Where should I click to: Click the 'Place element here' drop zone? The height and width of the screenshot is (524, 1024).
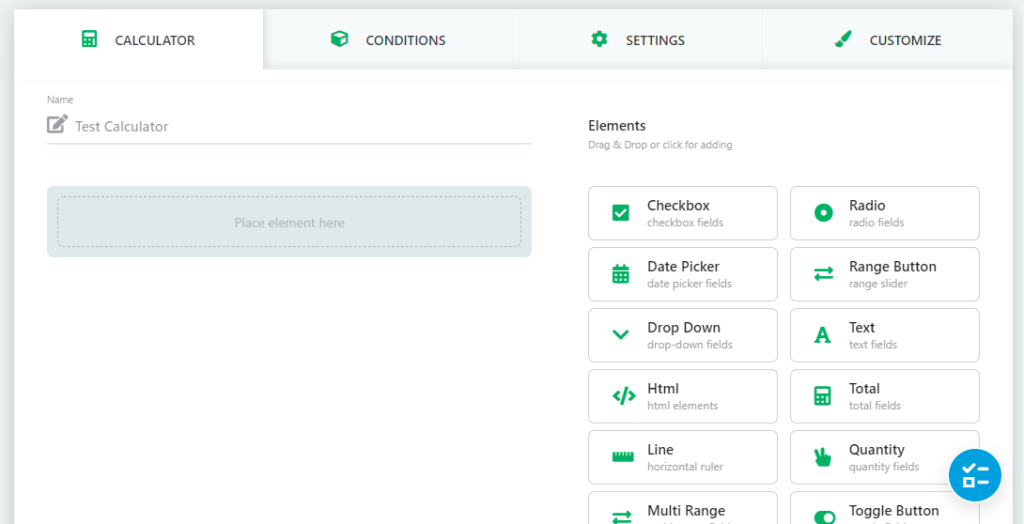(289, 222)
